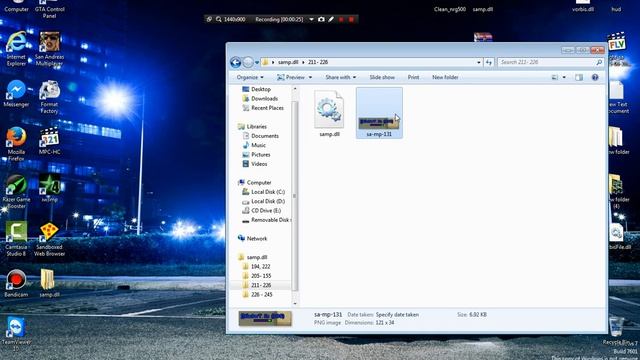
Task: Click Specify date taken in details pane
Action: (397, 315)
